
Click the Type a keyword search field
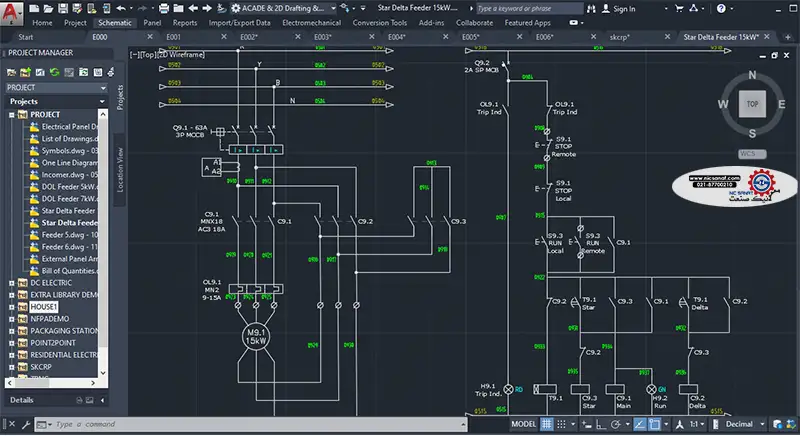pos(529,9)
